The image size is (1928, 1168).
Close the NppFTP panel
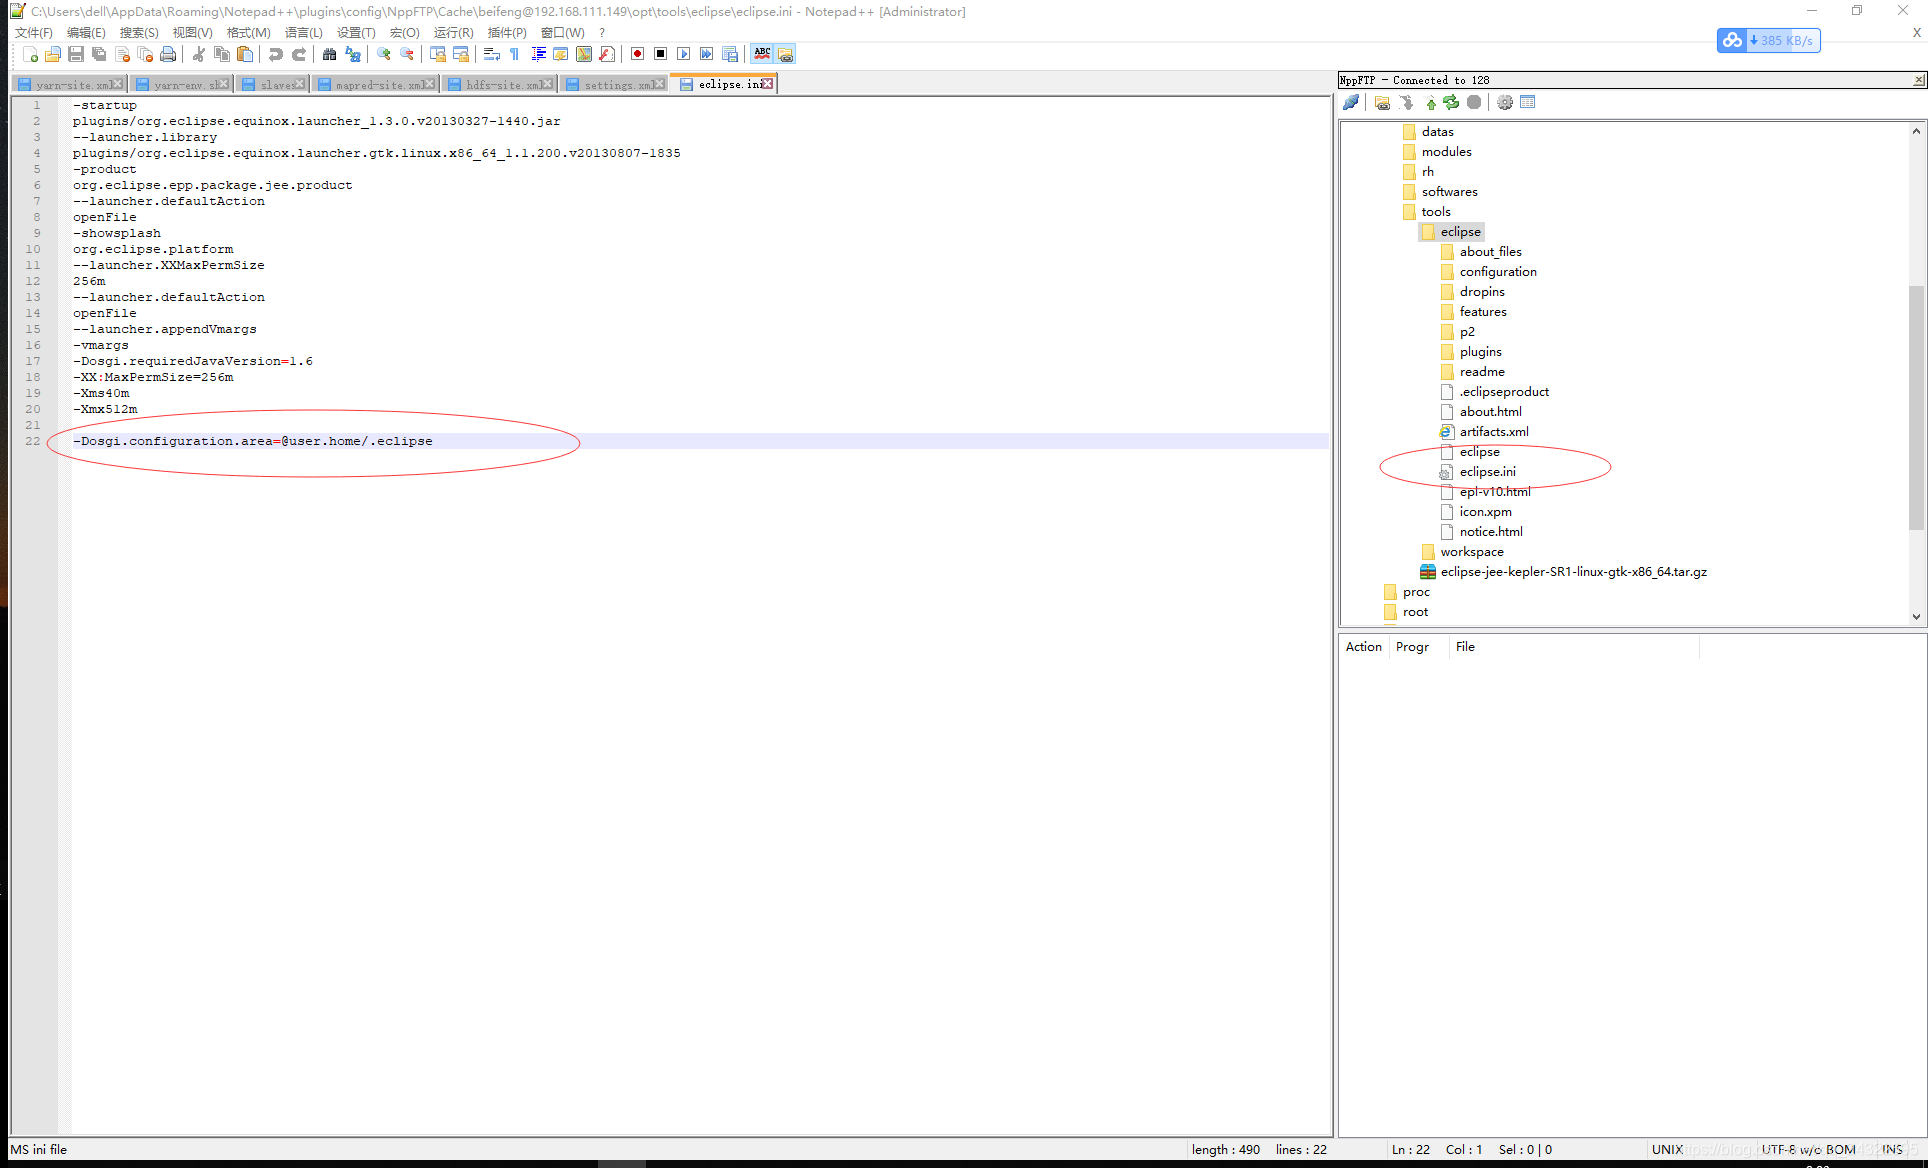pyautogui.click(x=1918, y=80)
